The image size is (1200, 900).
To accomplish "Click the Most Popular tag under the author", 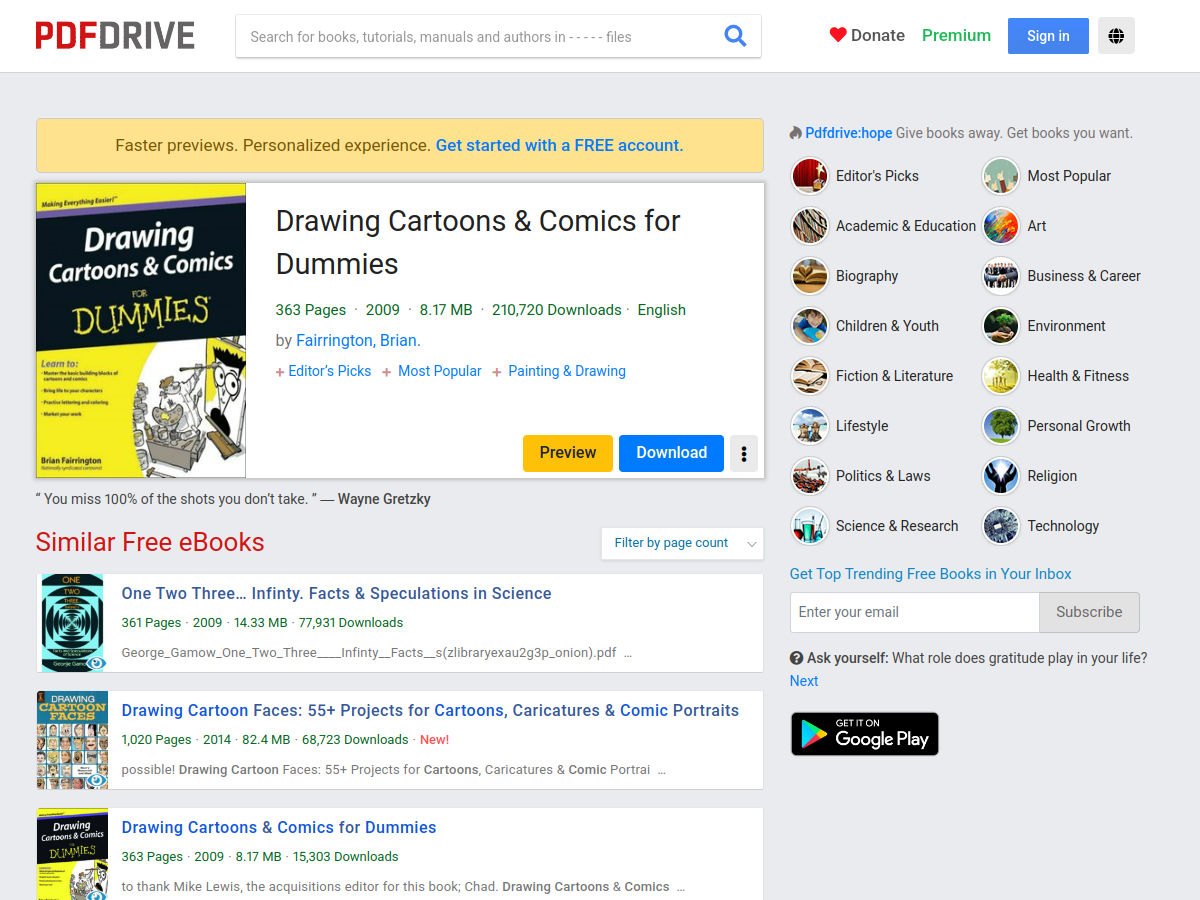I will (x=440, y=371).
